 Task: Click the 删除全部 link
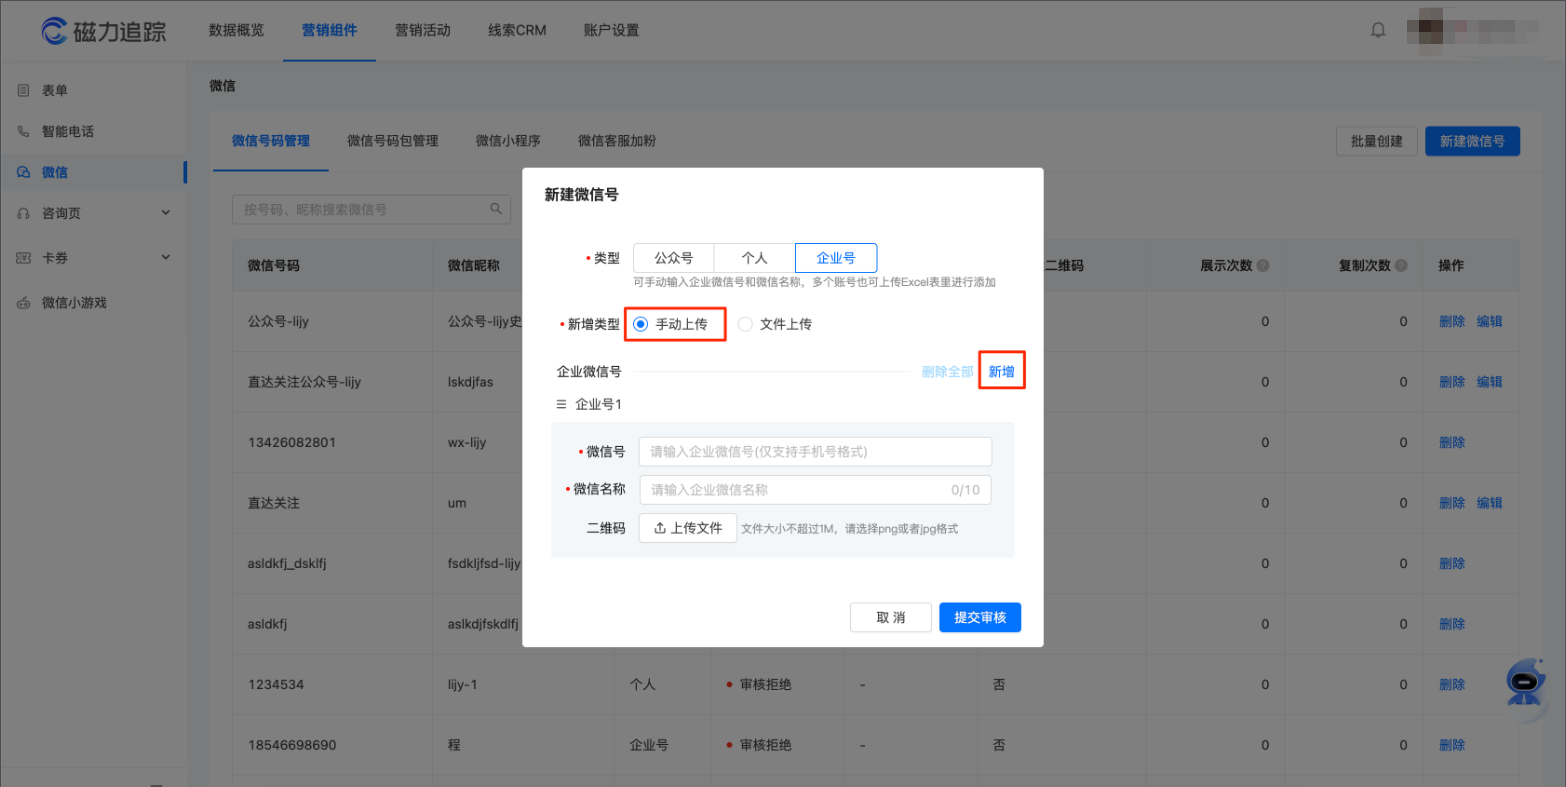tap(947, 370)
